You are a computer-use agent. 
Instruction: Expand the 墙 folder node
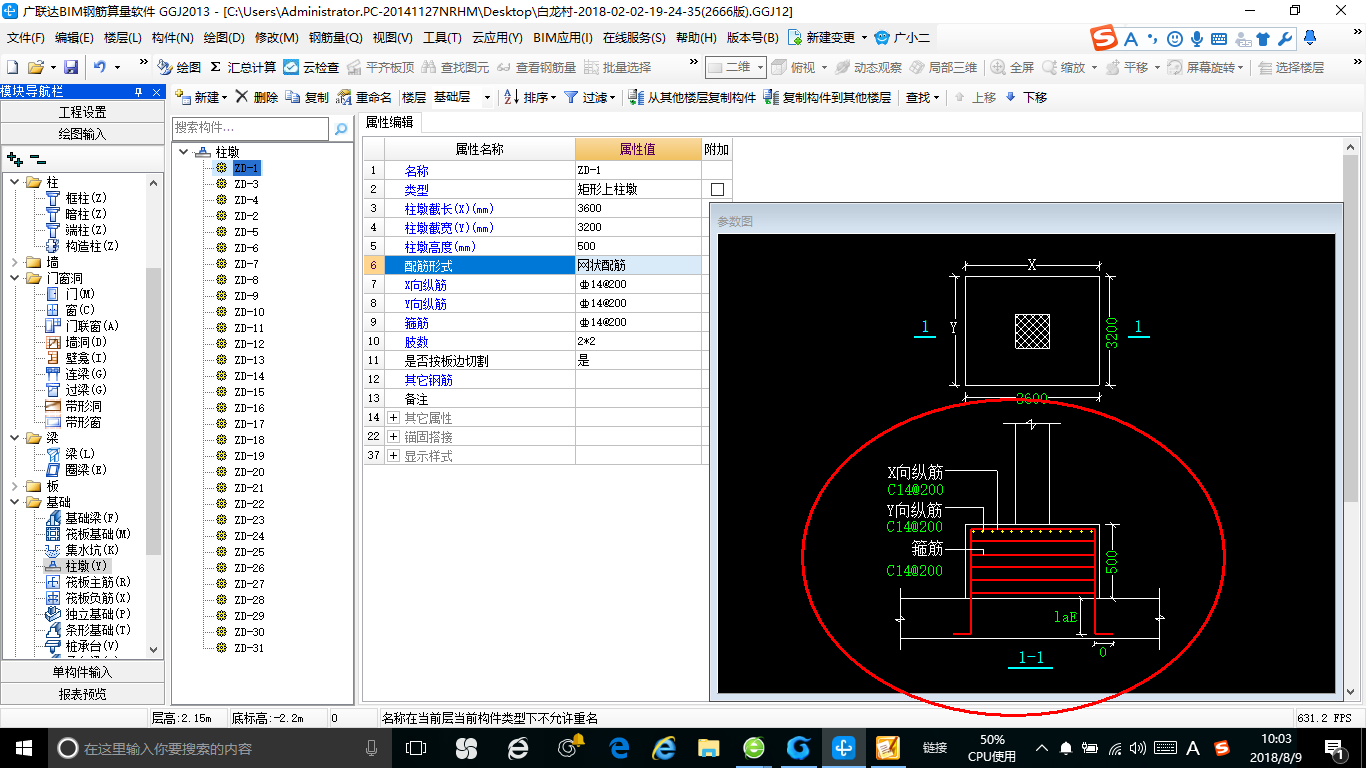tap(15, 262)
